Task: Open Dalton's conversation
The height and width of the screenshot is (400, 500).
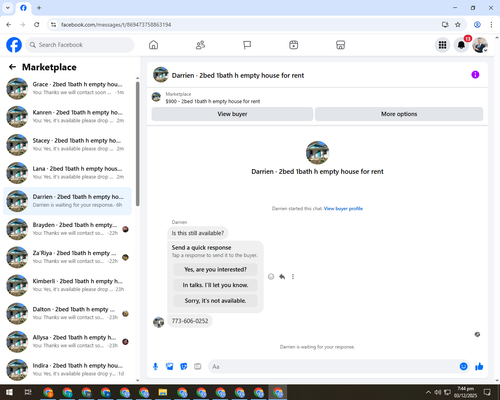Action: [68, 313]
